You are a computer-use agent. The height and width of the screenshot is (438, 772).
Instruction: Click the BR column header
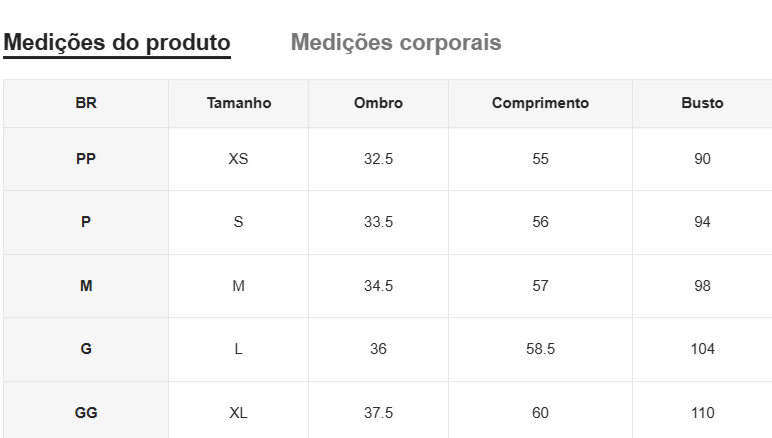tap(86, 103)
